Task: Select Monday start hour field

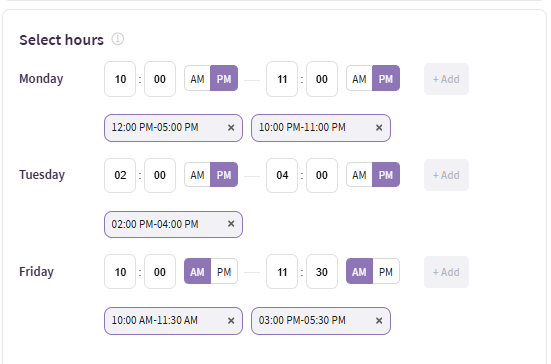Action: (120, 79)
